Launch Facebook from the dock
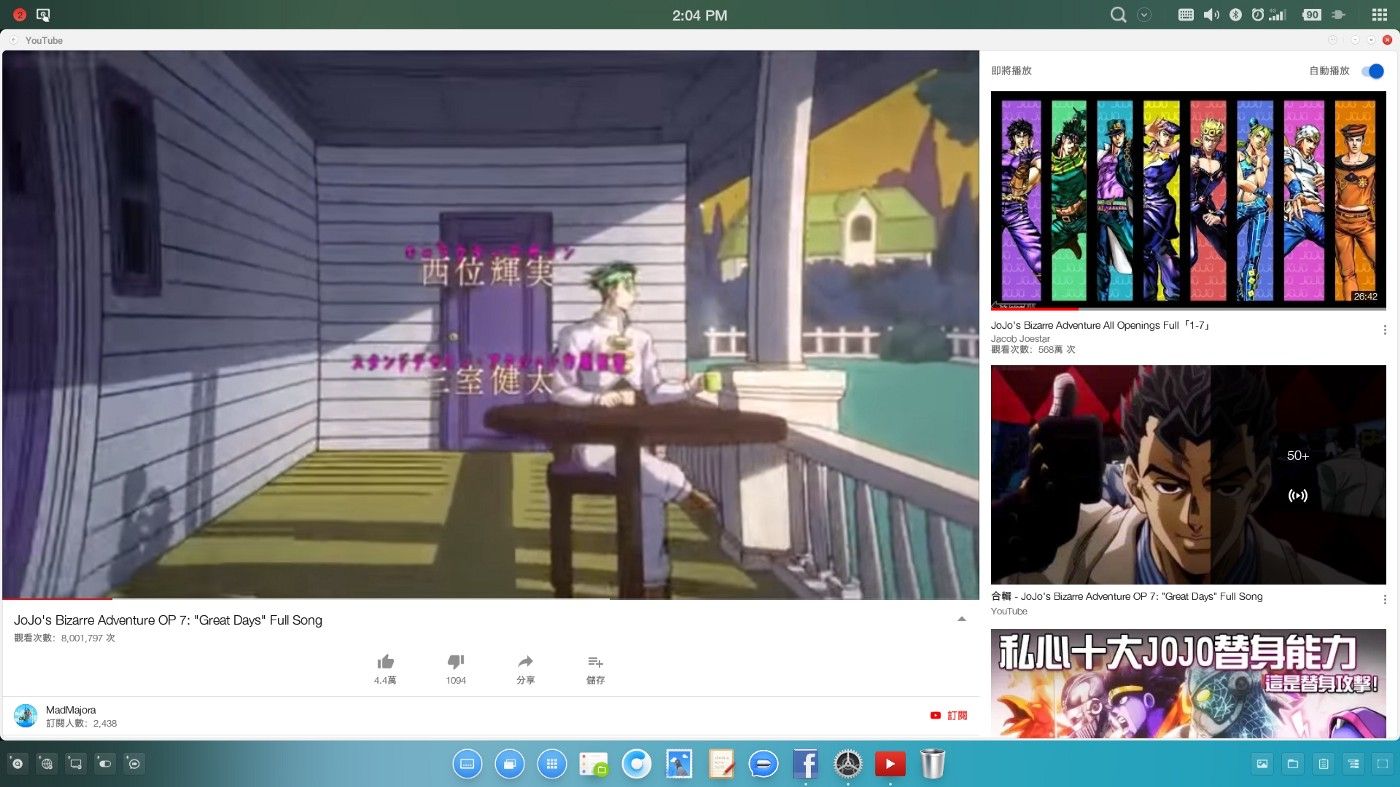 coord(805,764)
